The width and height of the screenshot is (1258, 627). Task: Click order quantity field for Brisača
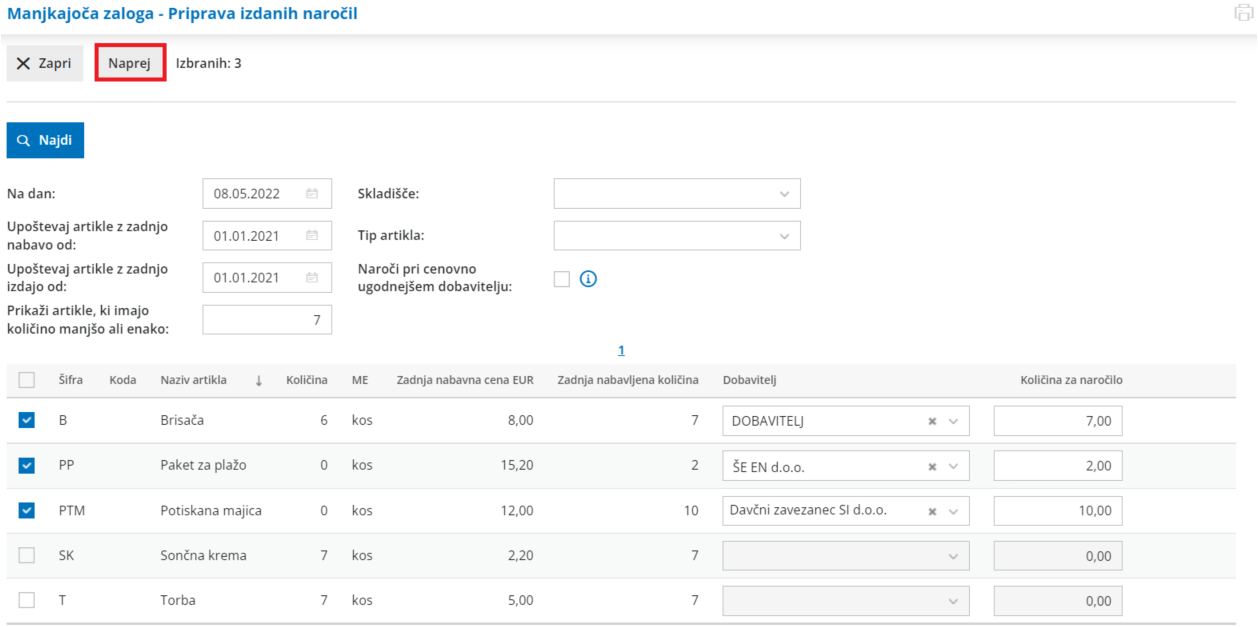[1058, 422]
